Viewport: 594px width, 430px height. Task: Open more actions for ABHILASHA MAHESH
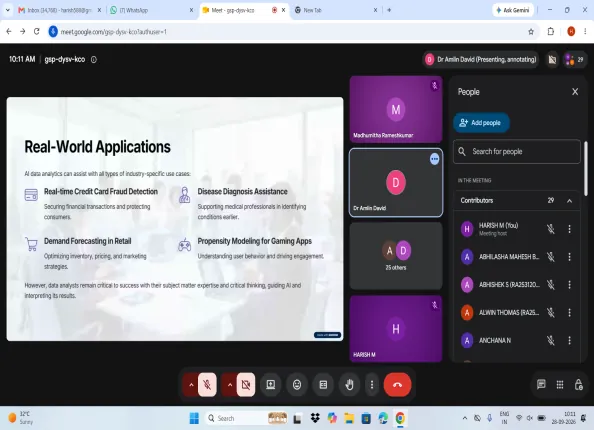click(x=569, y=257)
